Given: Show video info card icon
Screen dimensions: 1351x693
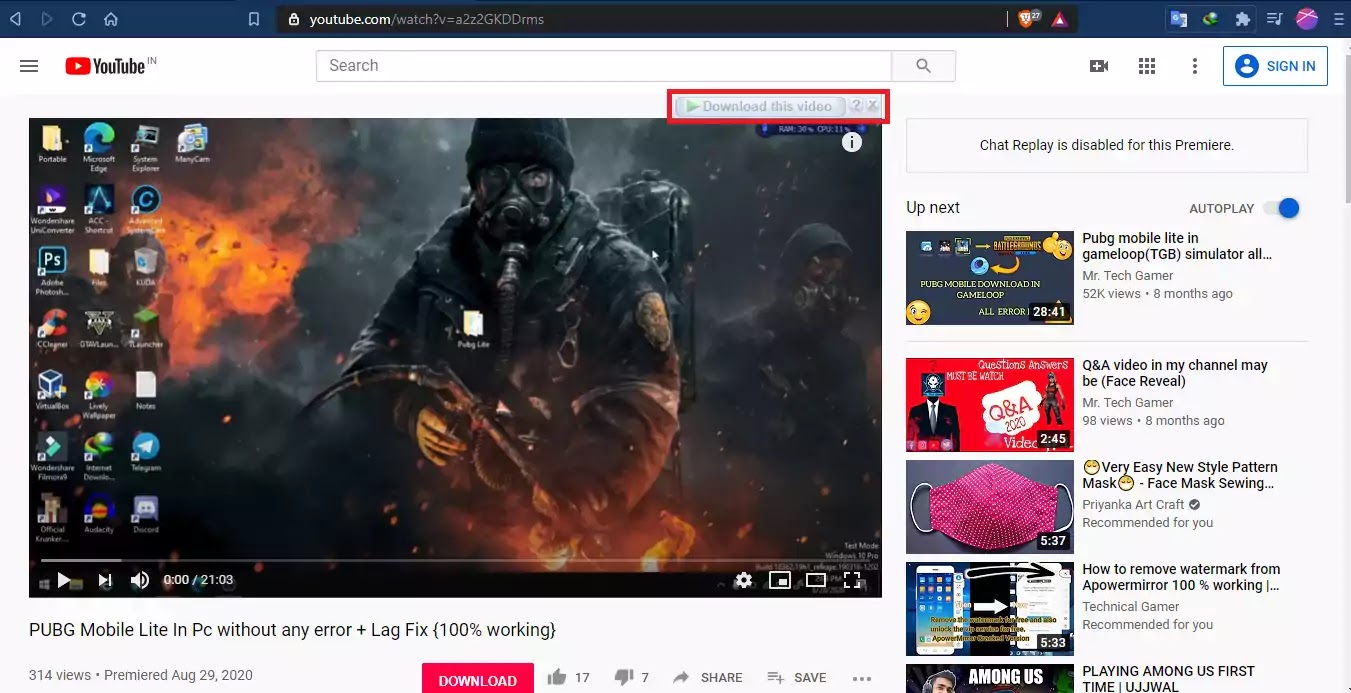Looking at the screenshot, I should pyautogui.click(x=852, y=142).
